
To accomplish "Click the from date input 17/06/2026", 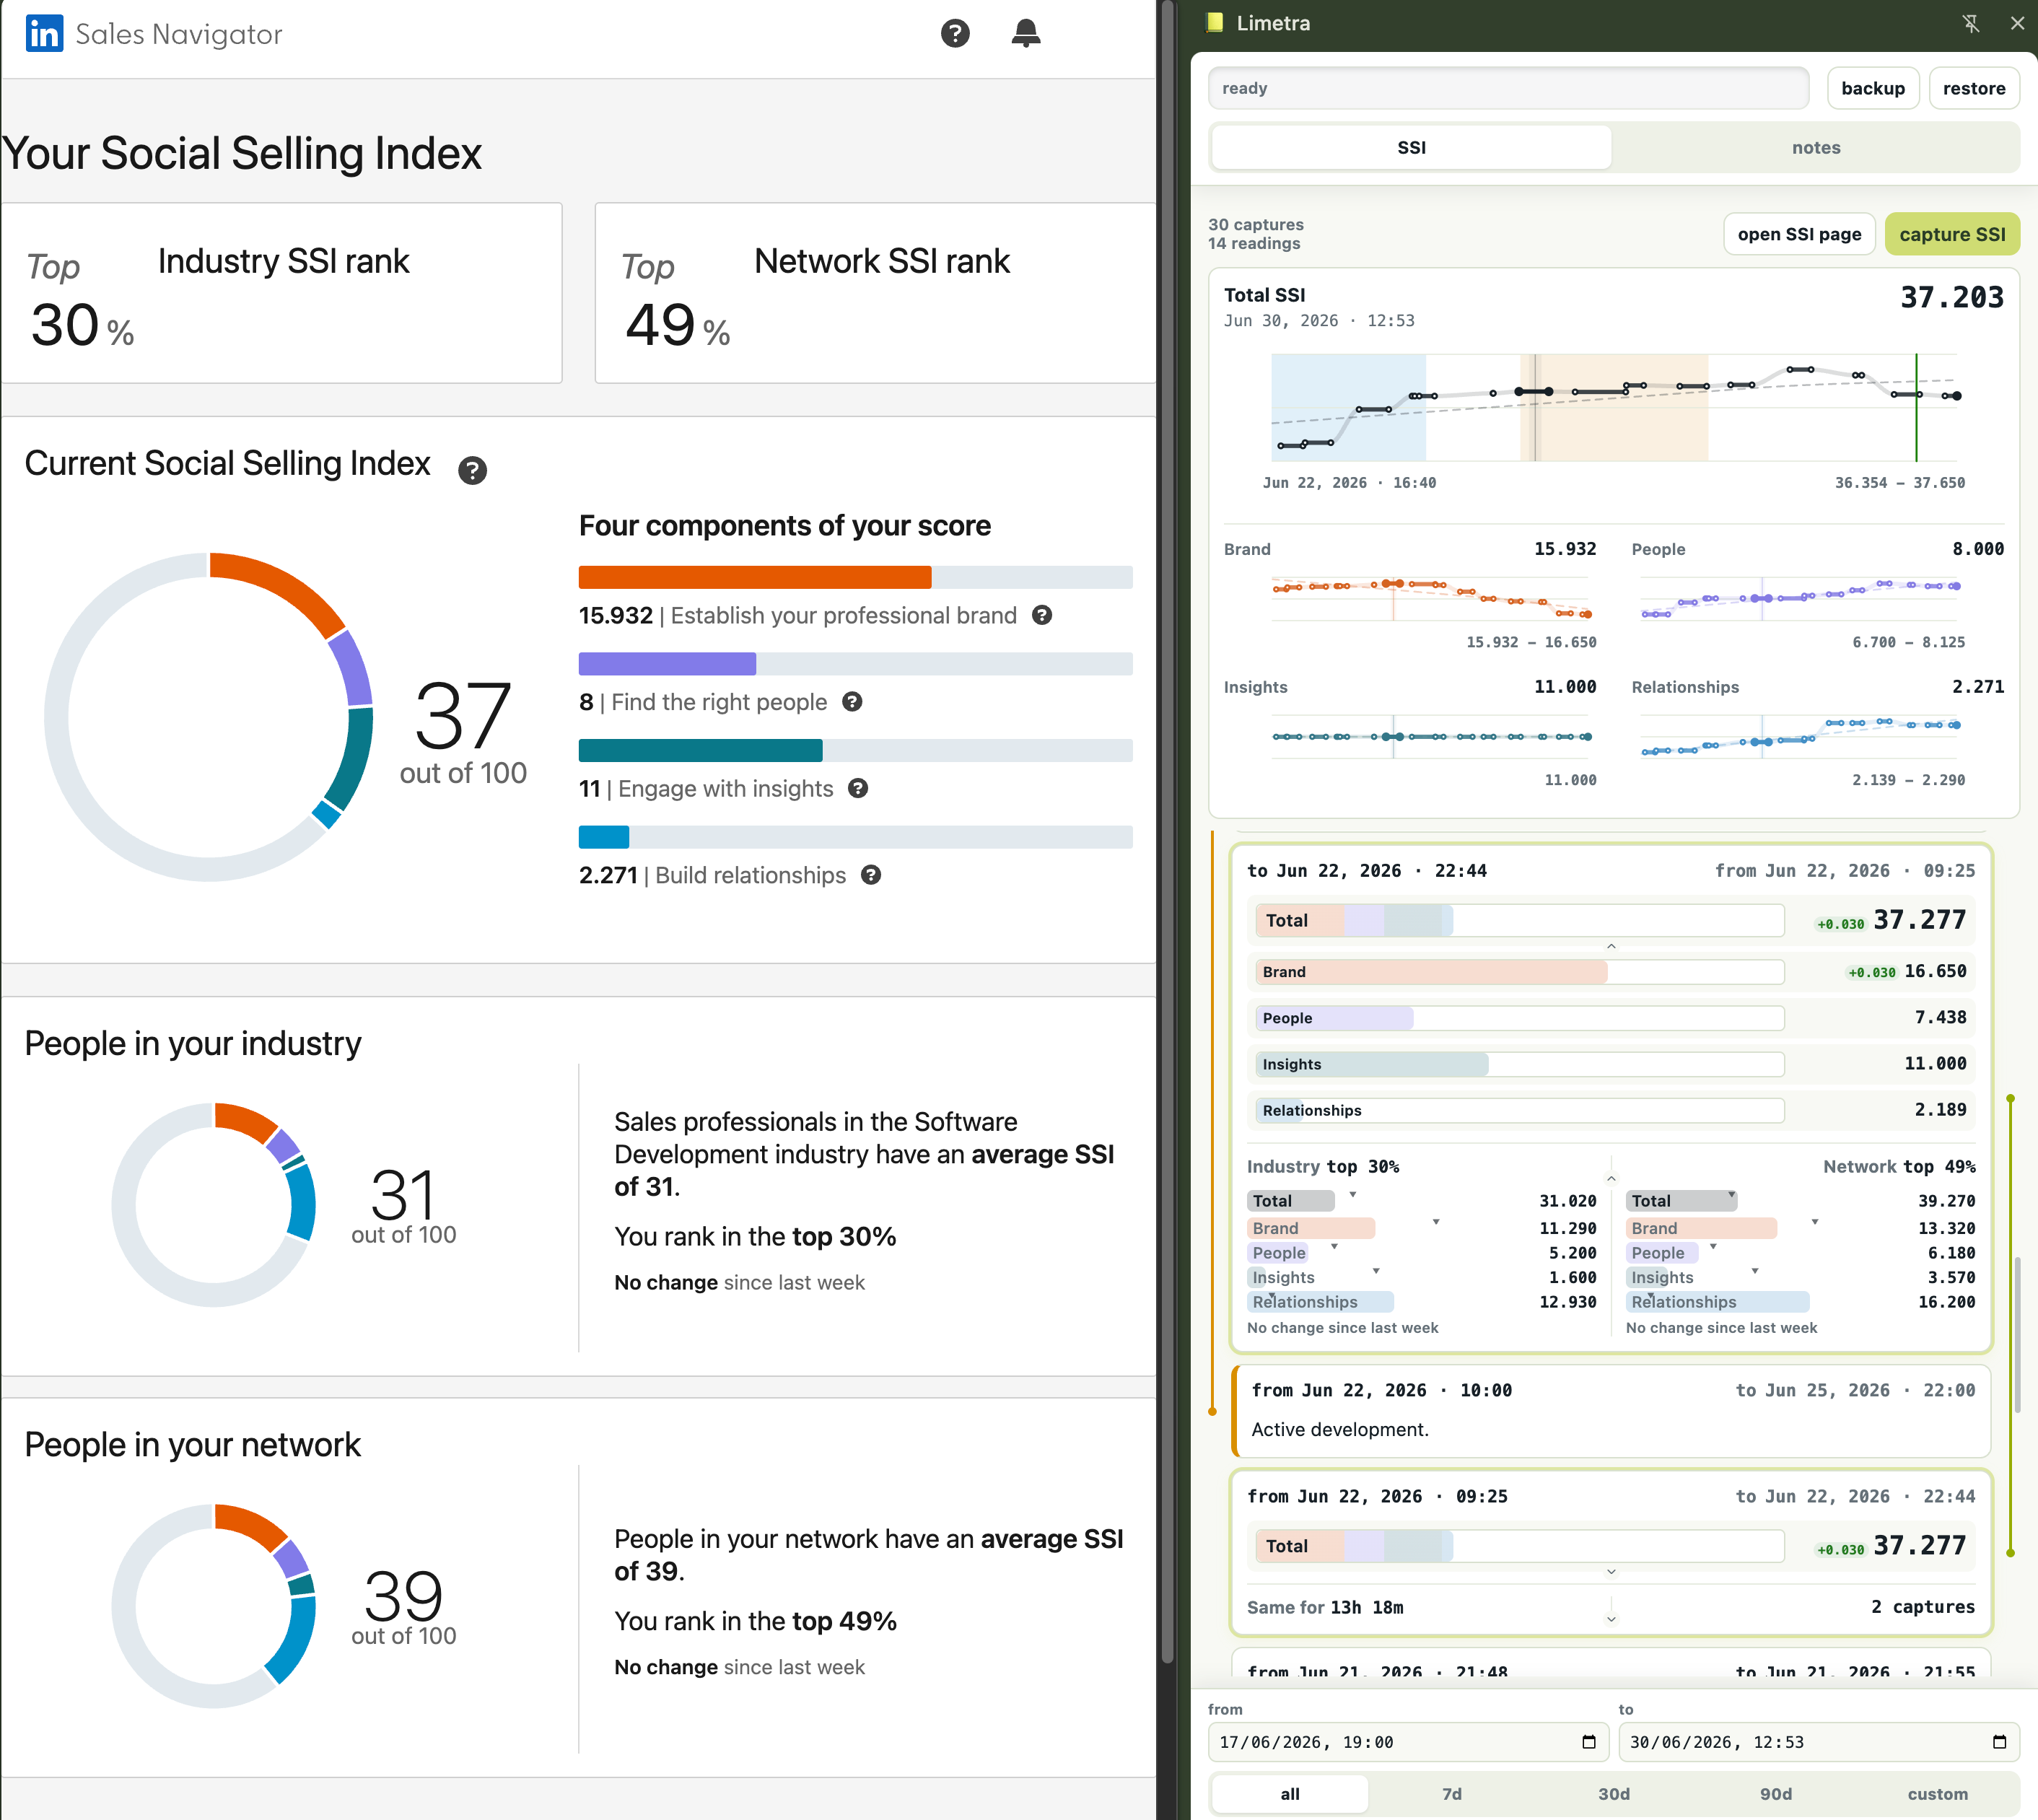I will [1408, 1742].
